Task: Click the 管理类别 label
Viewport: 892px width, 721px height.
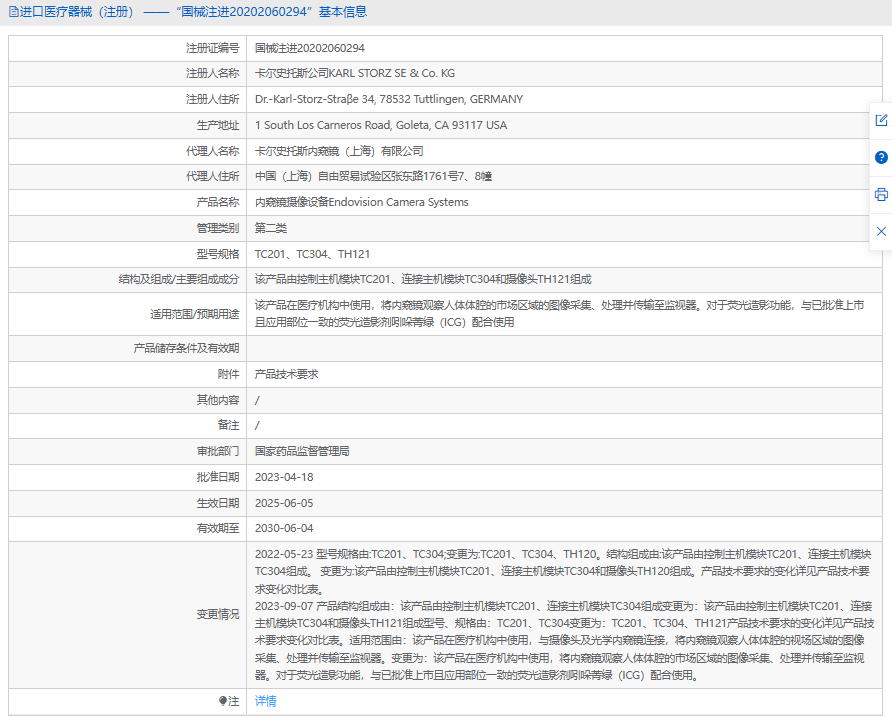Action: coord(218,228)
